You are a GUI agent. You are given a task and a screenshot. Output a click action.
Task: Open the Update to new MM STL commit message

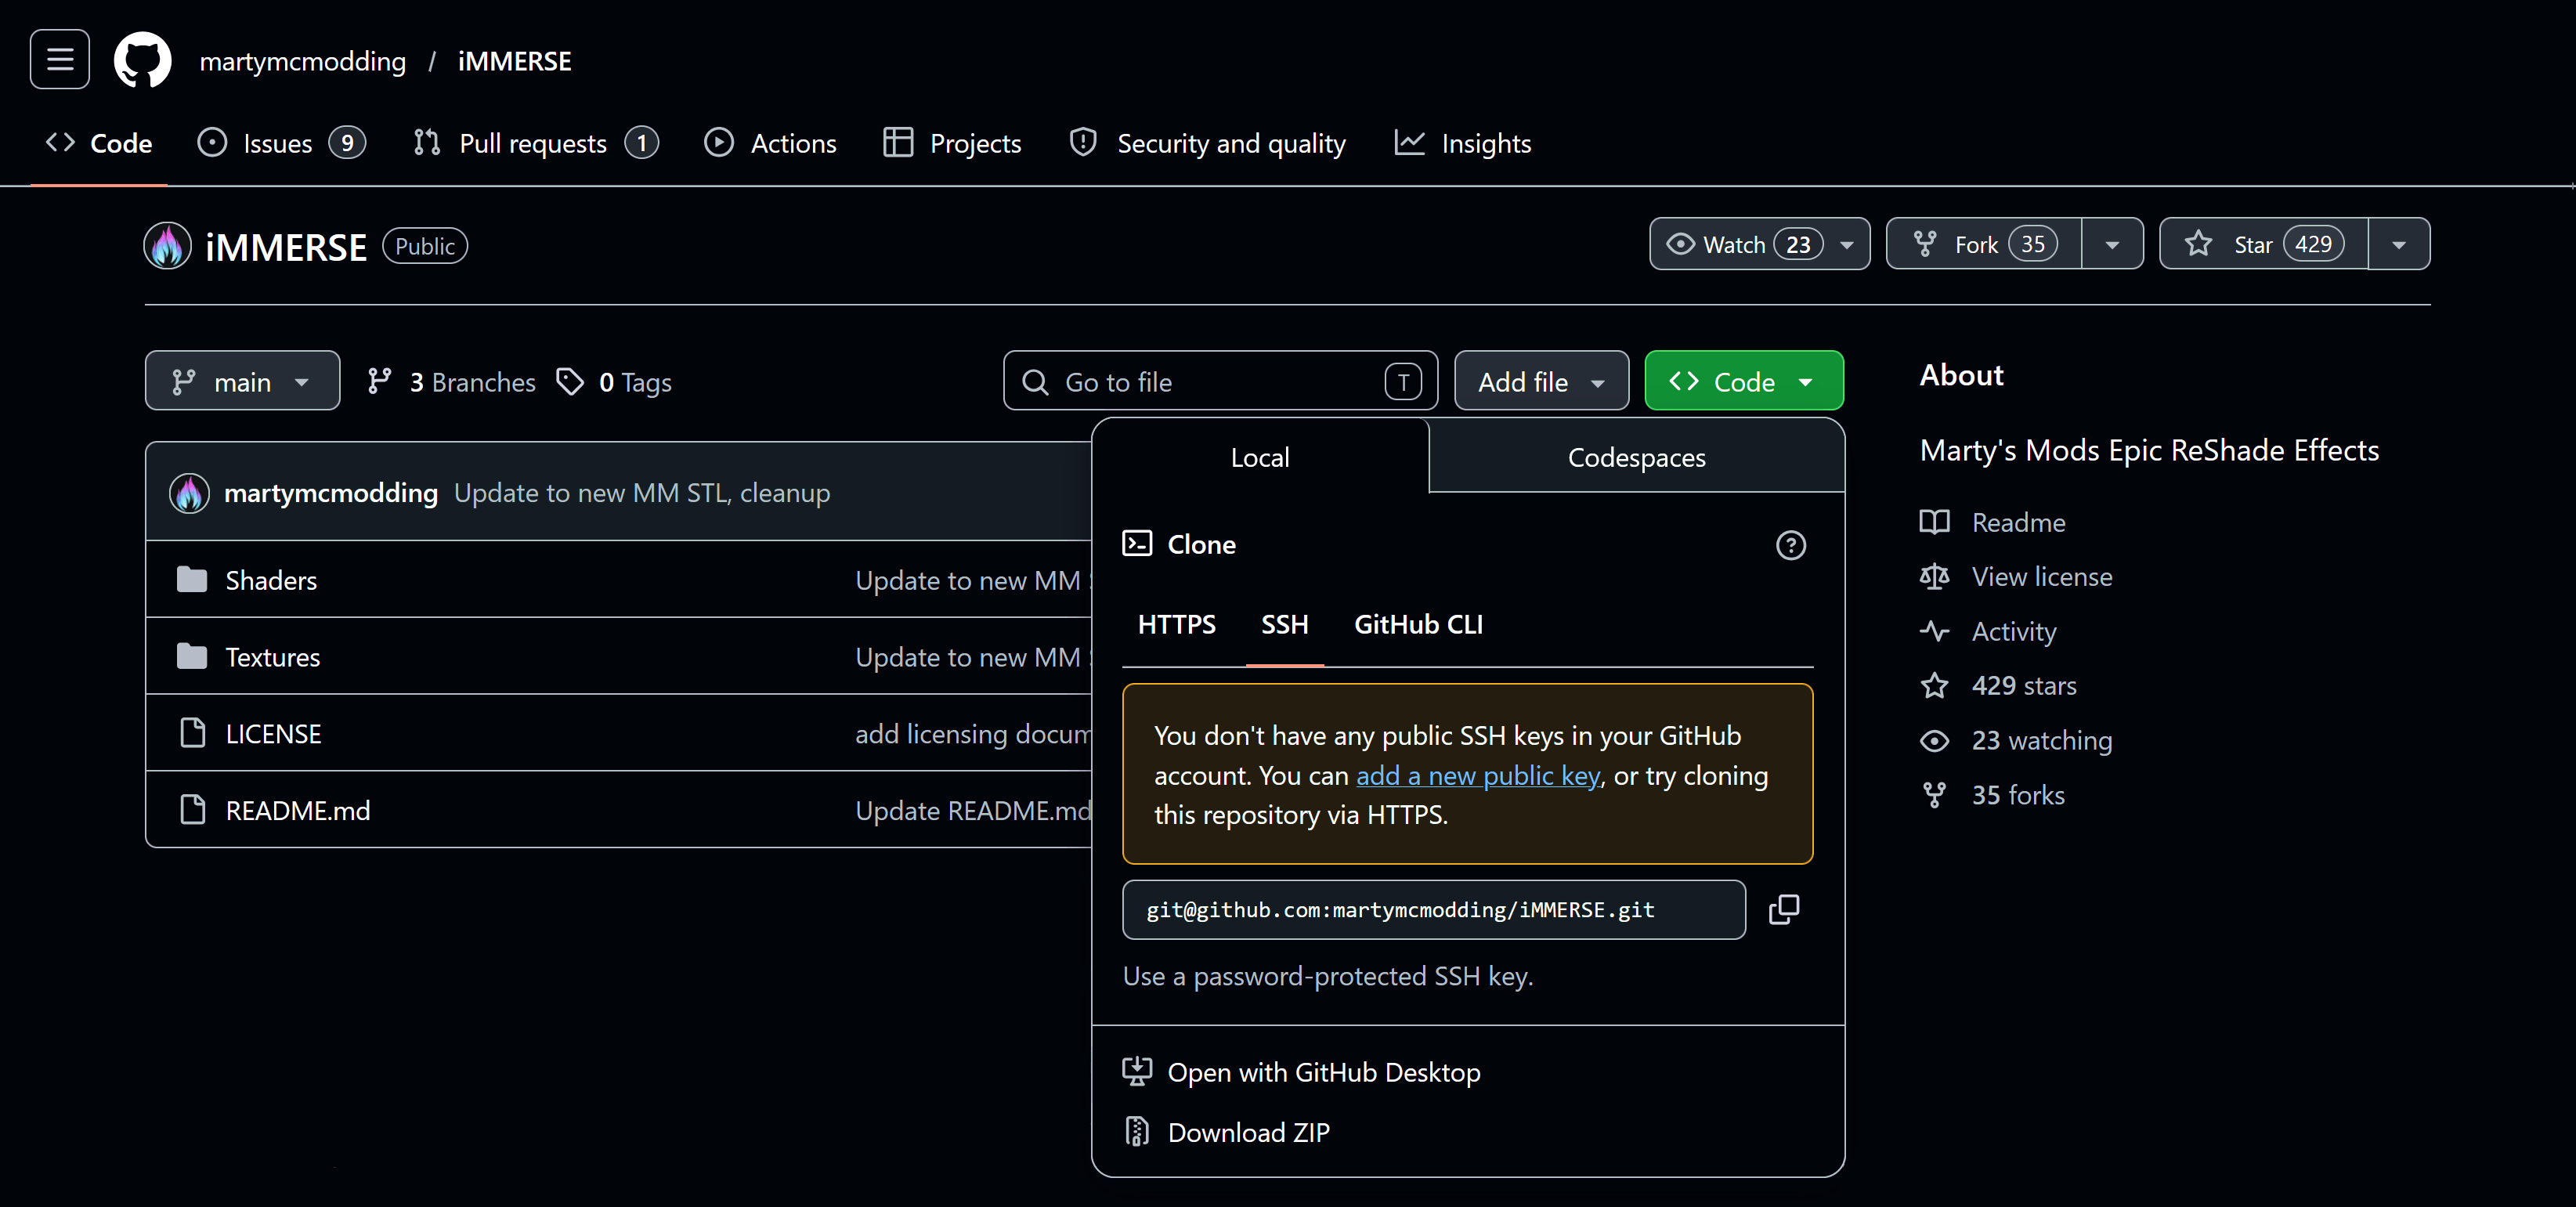(x=642, y=492)
